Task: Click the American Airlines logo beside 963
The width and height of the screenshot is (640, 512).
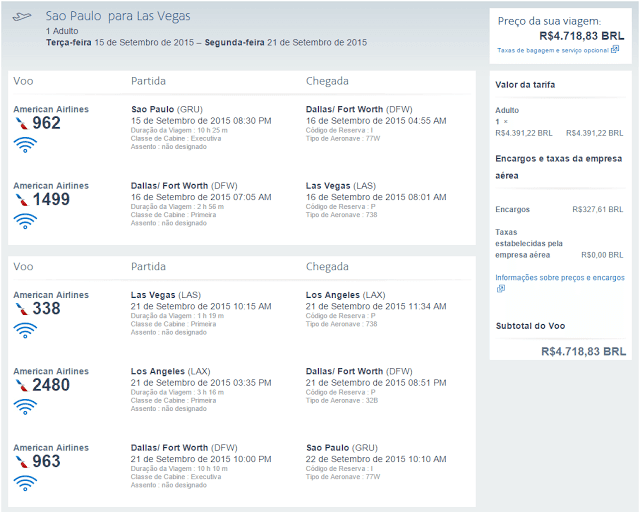Action: tap(21, 462)
